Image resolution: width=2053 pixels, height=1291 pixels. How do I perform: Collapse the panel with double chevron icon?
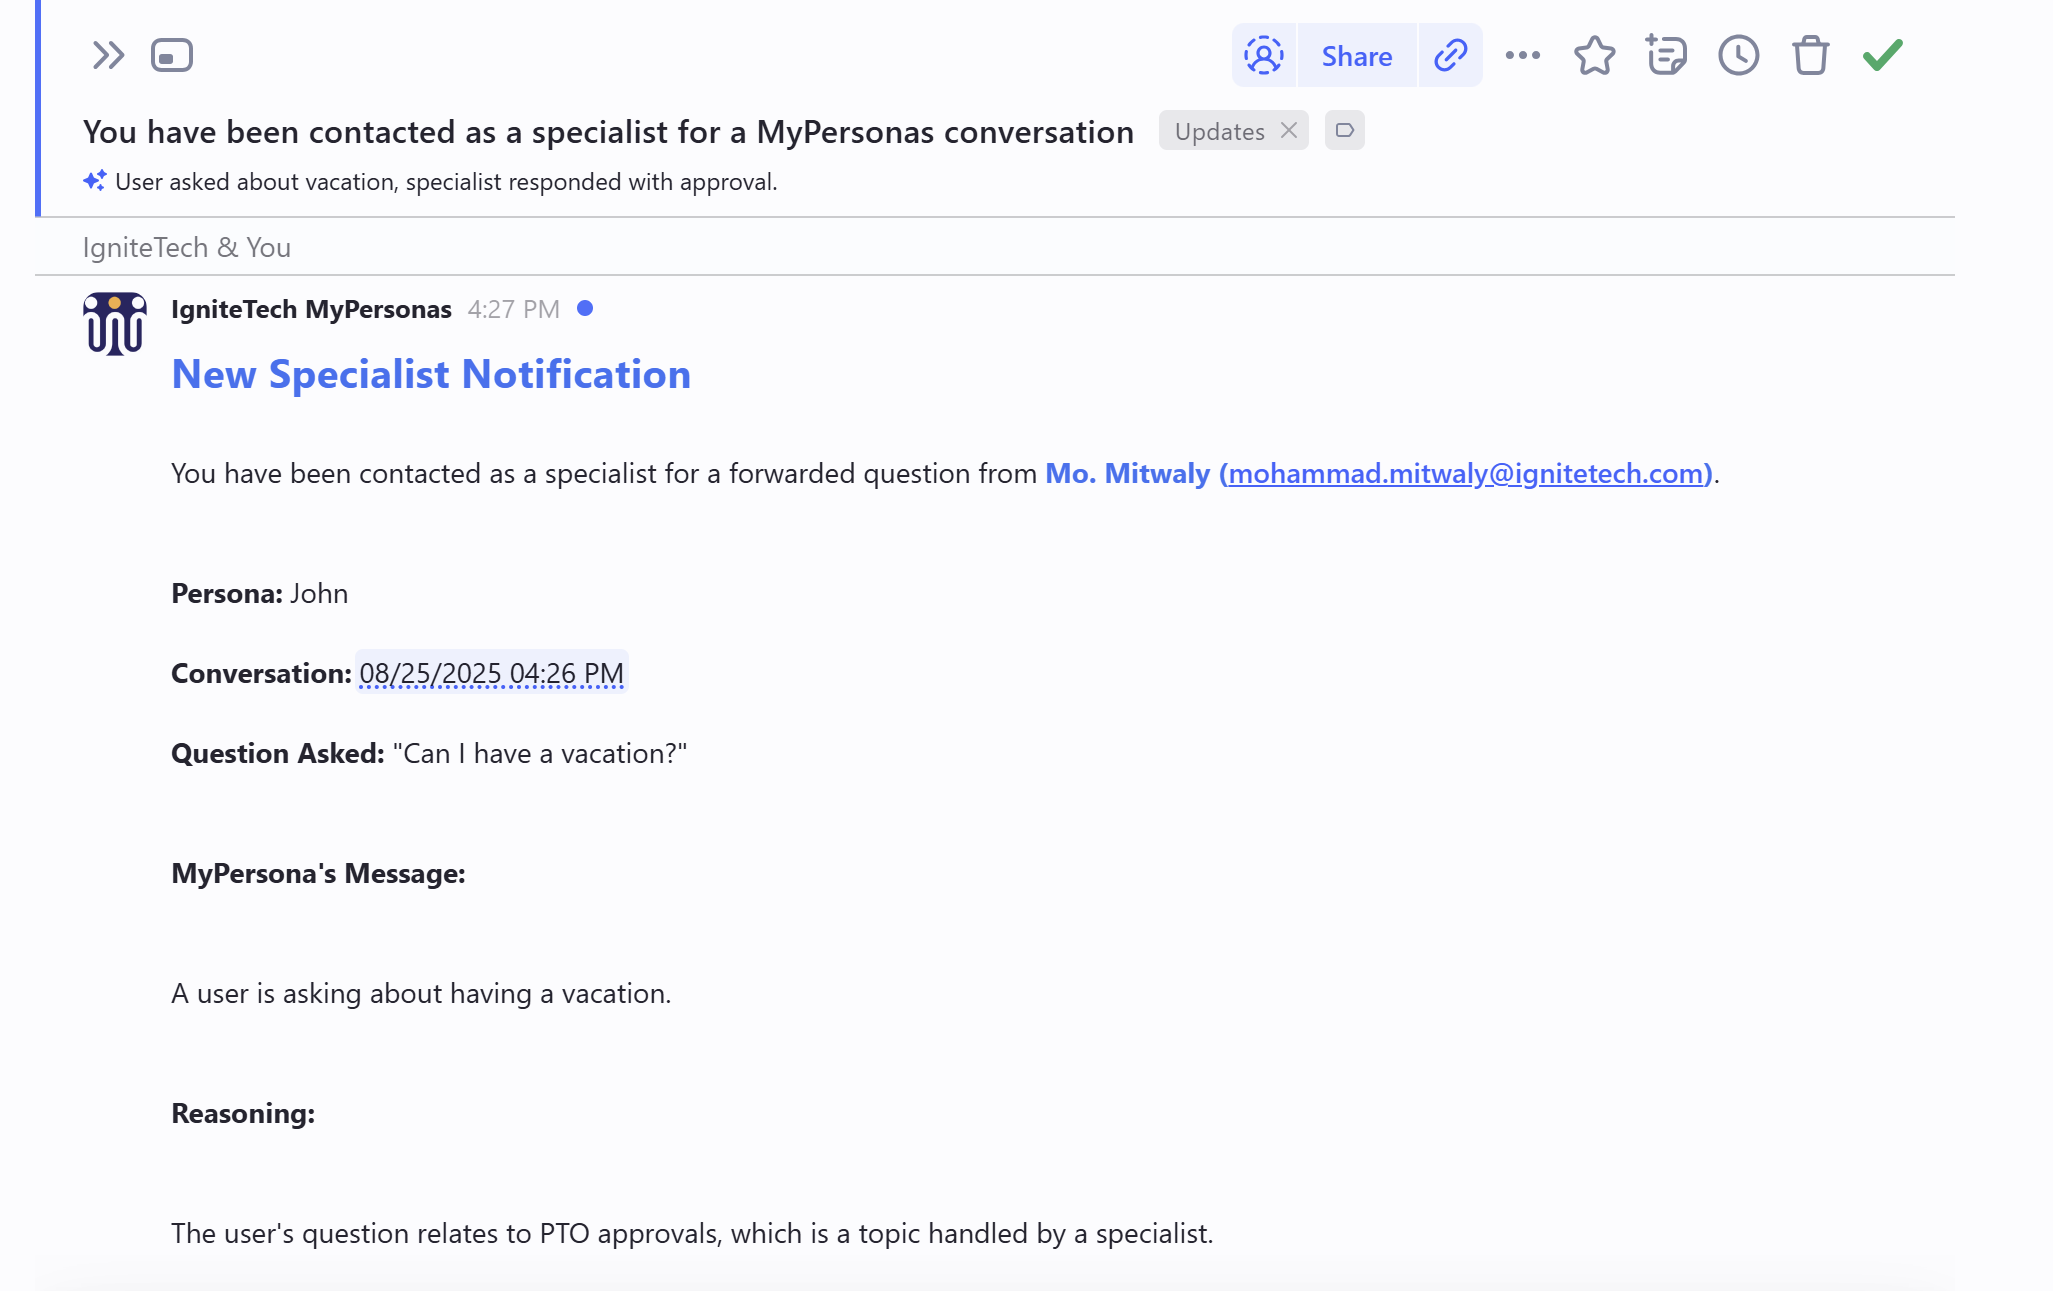(x=108, y=55)
